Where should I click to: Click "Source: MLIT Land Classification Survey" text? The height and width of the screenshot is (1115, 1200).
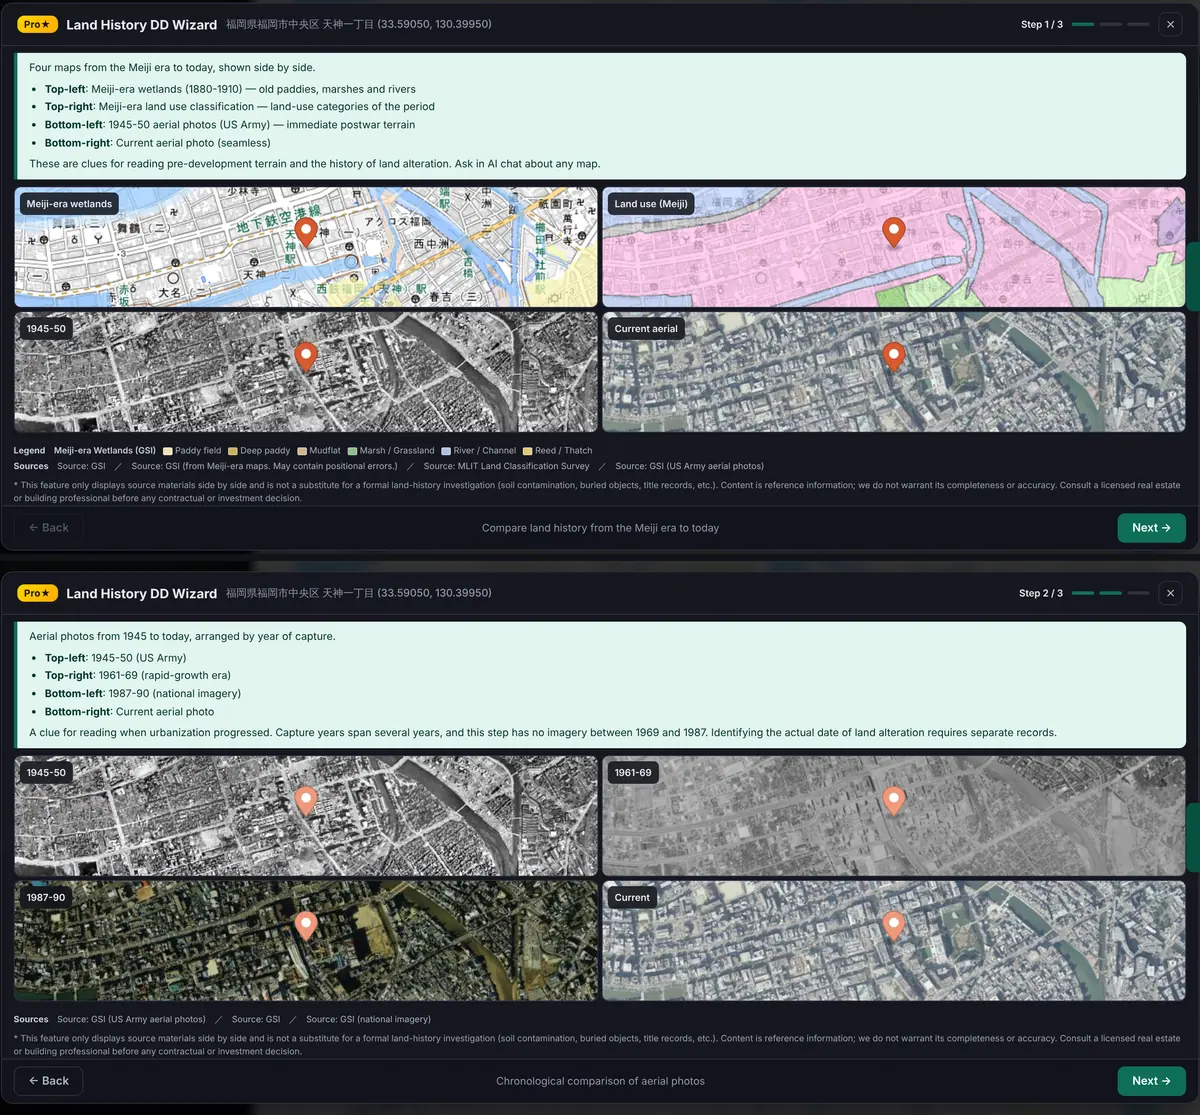click(506, 466)
